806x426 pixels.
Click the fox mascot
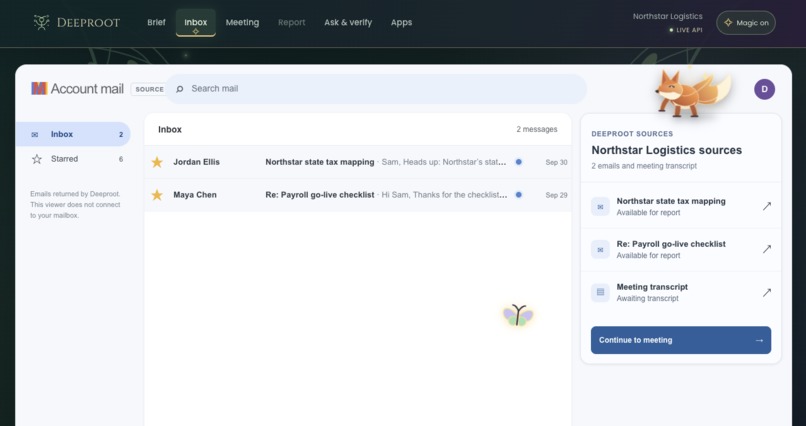(692, 94)
